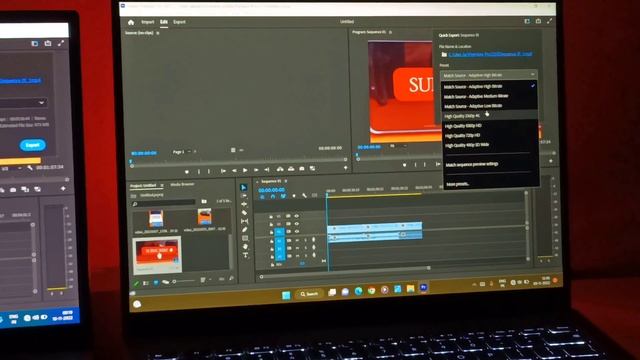Click the taskbar Search box

(309, 294)
